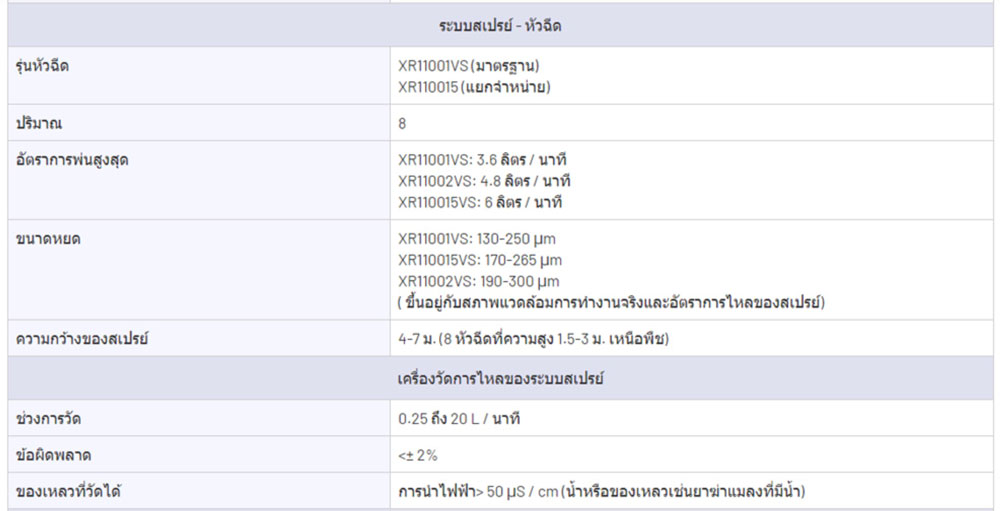Click XR11001VS (มาตรฐาน) nozzle model text

(469, 66)
